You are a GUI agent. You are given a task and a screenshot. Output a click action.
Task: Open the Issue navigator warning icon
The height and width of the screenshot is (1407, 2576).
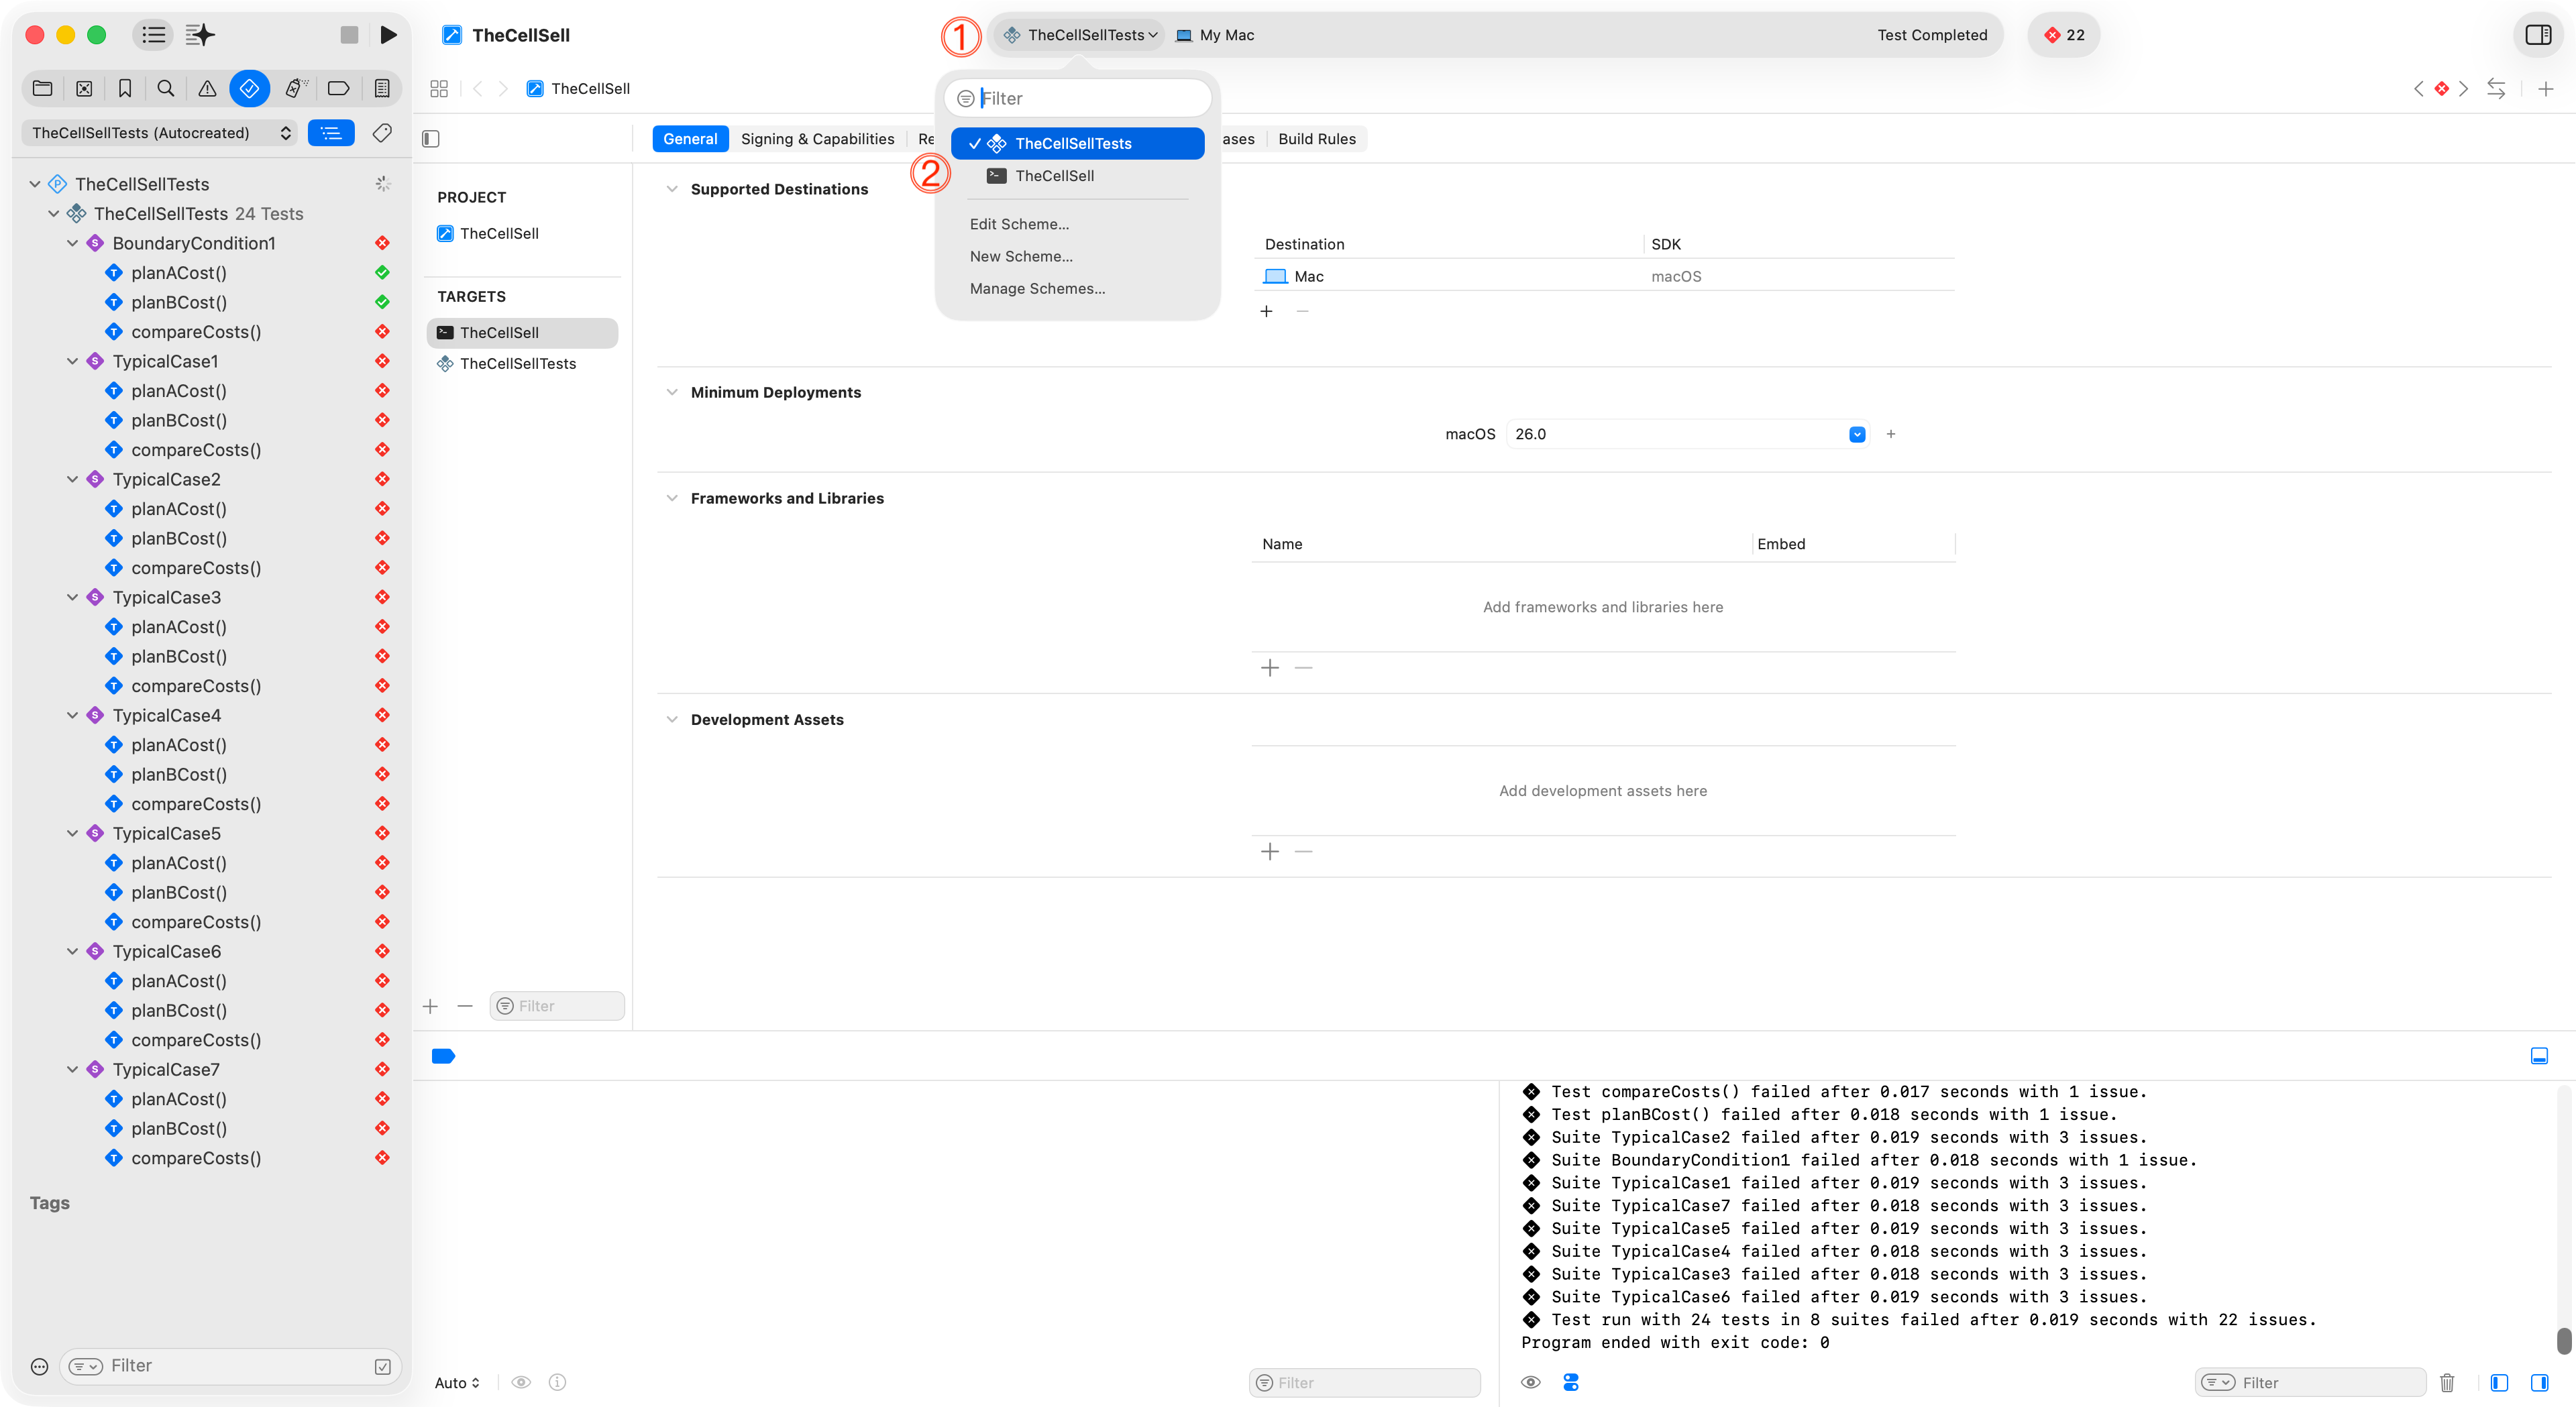click(x=207, y=89)
